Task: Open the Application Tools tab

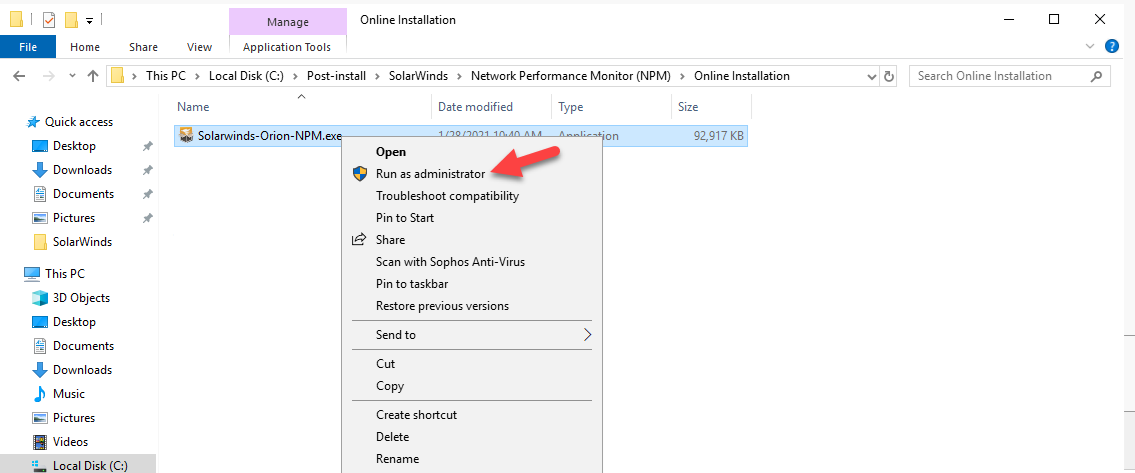Action: (287, 47)
